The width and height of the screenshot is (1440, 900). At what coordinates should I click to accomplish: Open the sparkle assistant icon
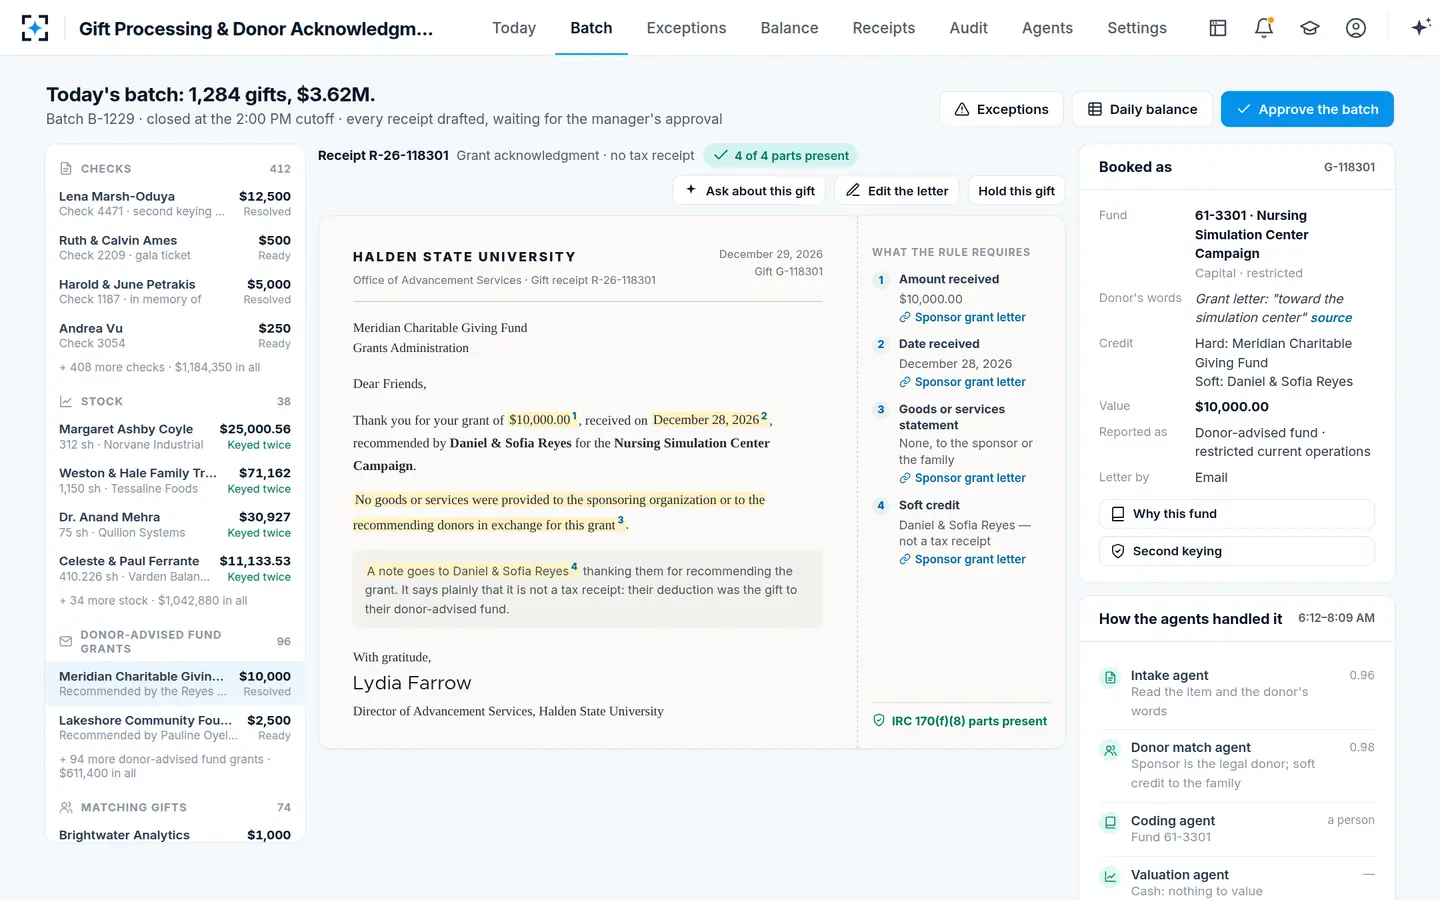pos(1420,28)
